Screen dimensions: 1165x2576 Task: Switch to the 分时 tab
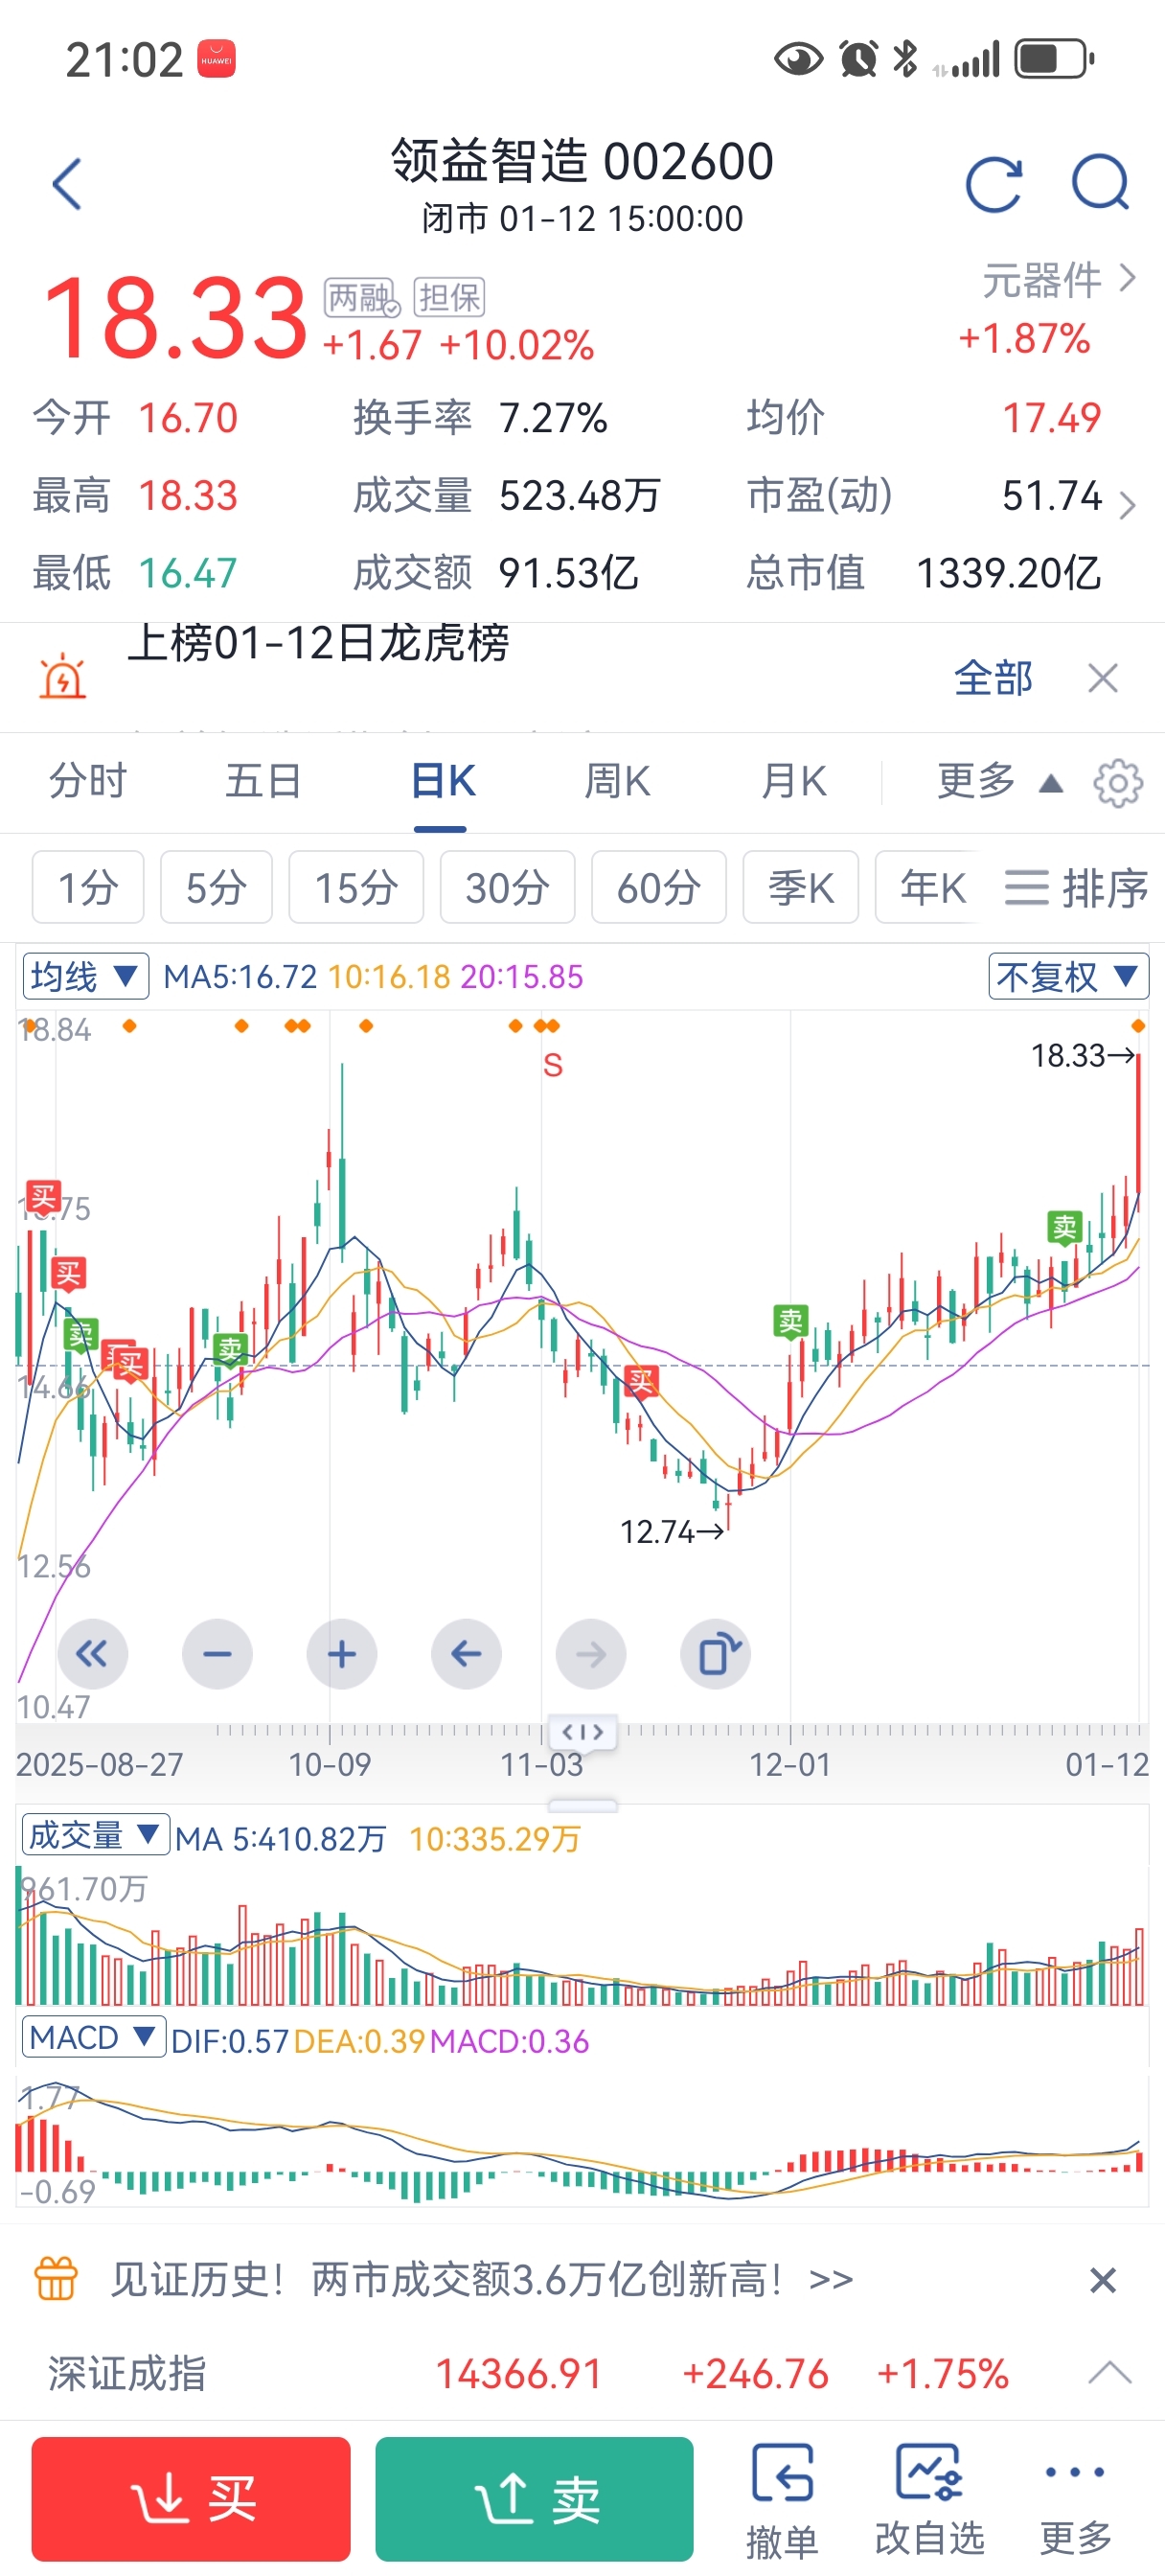[x=88, y=782]
